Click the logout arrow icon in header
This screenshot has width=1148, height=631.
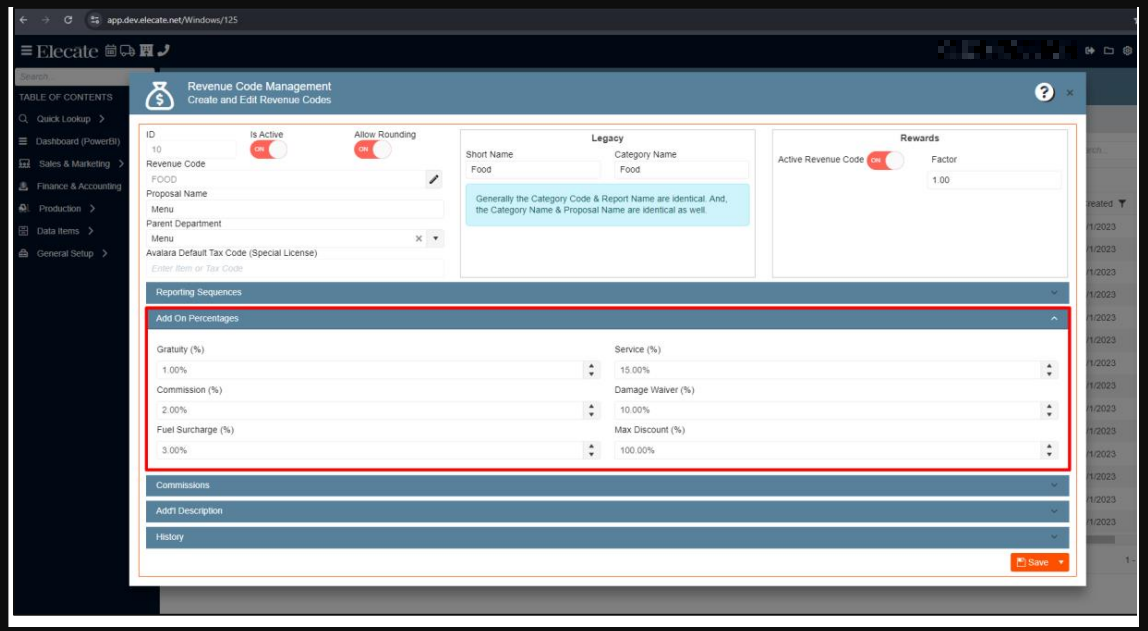[1090, 51]
